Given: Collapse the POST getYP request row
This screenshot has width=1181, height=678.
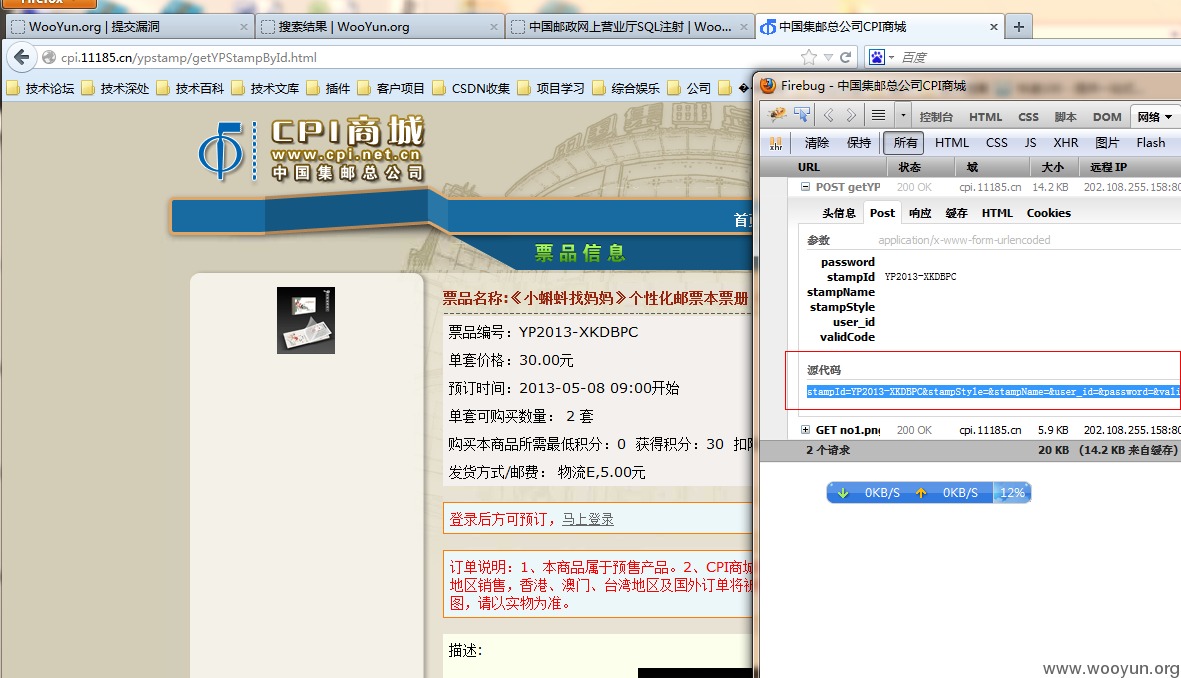Looking at the screenshot, I should click(805, 186).
